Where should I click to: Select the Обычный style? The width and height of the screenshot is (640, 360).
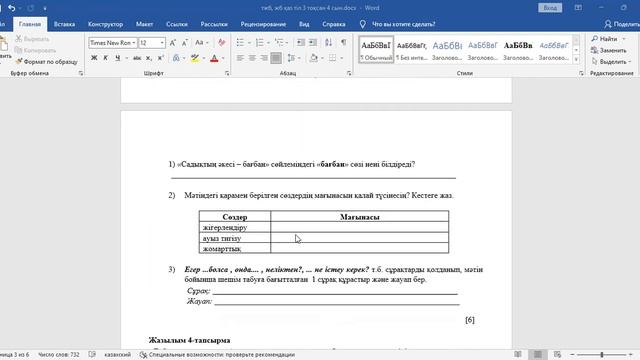click(x=376, y=50)
